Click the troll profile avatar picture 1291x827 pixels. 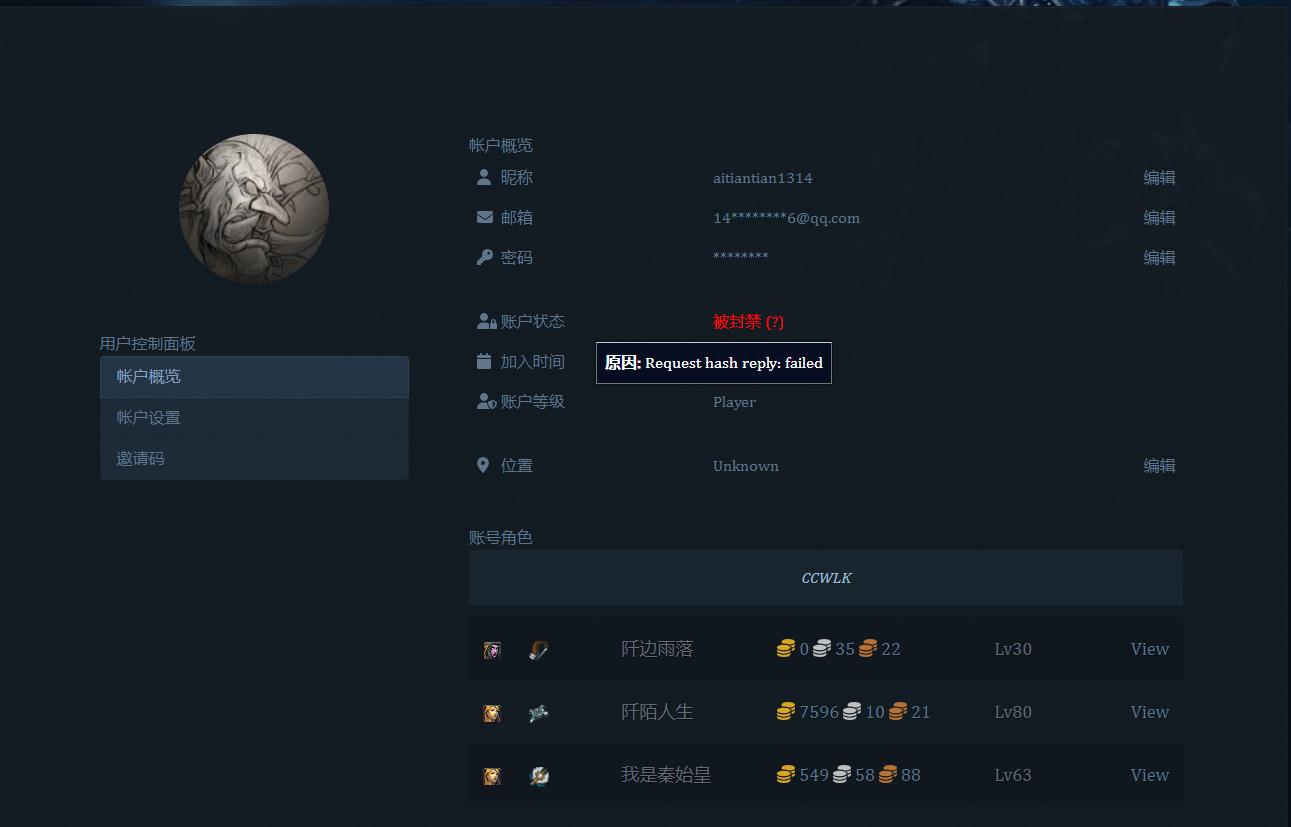click(254, 208)
